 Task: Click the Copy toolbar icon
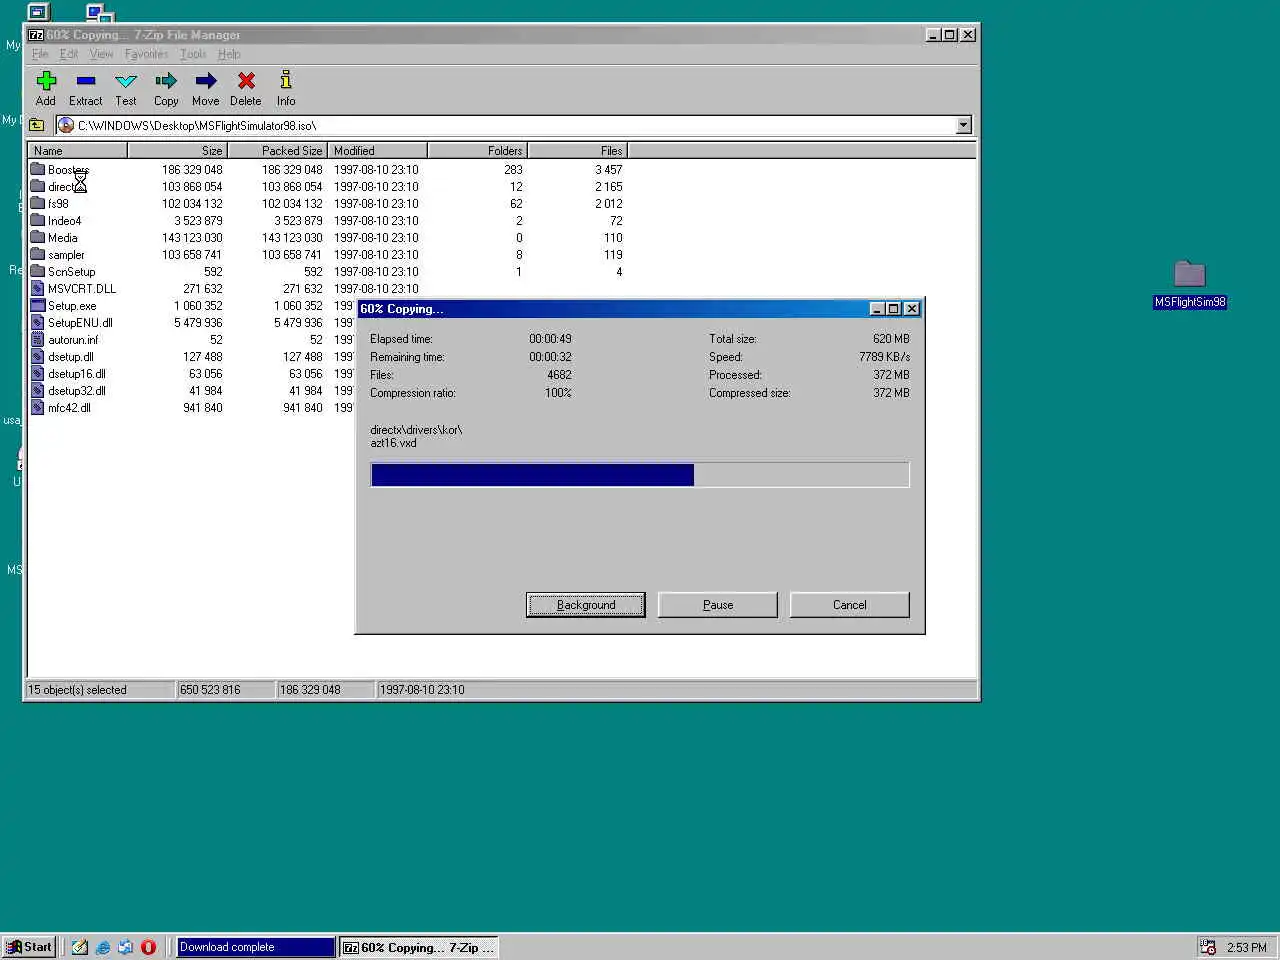(166, 81)
